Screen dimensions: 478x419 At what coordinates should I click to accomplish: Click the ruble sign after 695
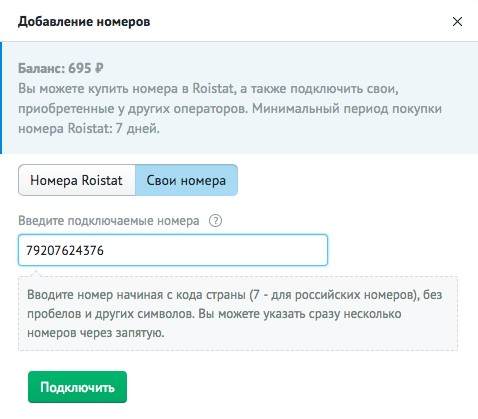tap(99, 68)
